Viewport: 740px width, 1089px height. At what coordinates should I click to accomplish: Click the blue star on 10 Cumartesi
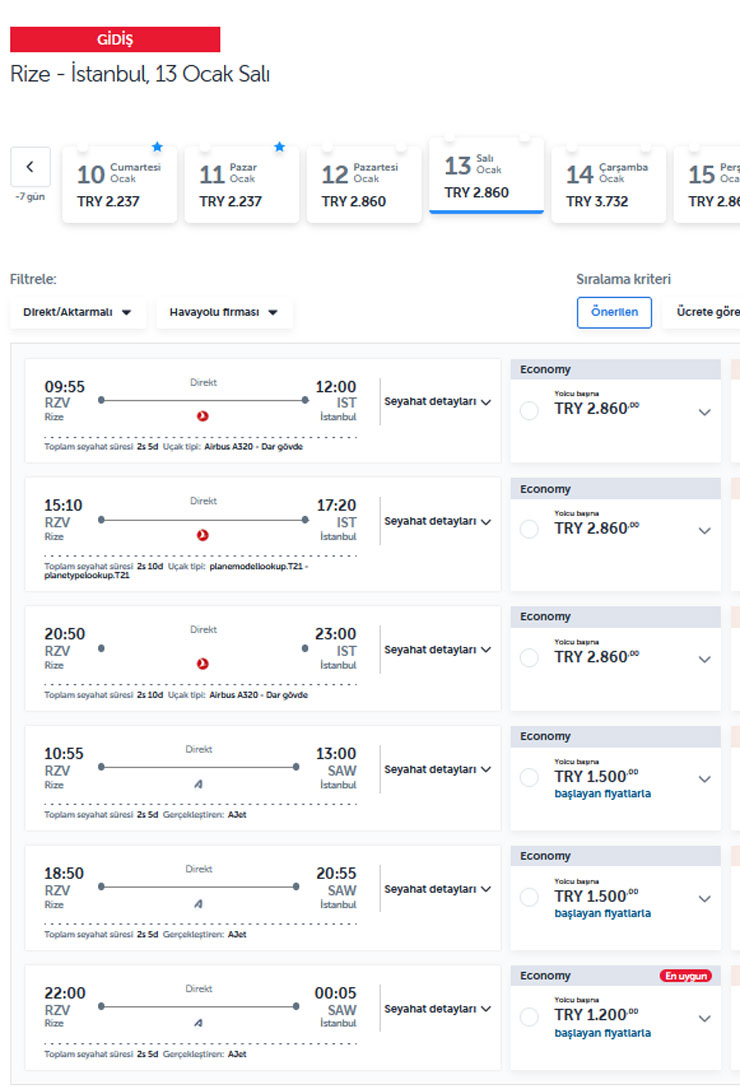click(x=157, y=147)
